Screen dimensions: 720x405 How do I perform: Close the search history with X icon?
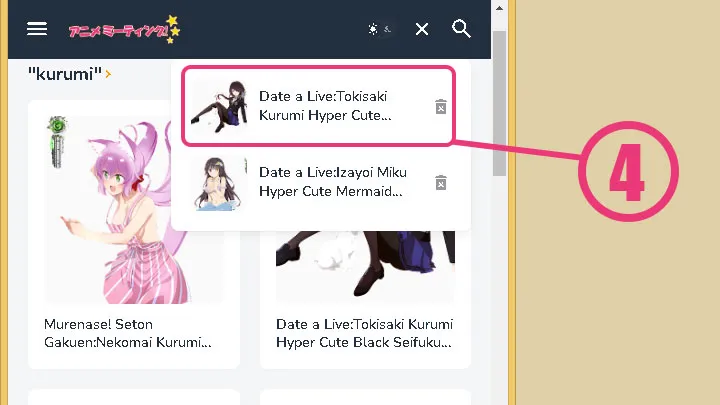pos(422,29)
